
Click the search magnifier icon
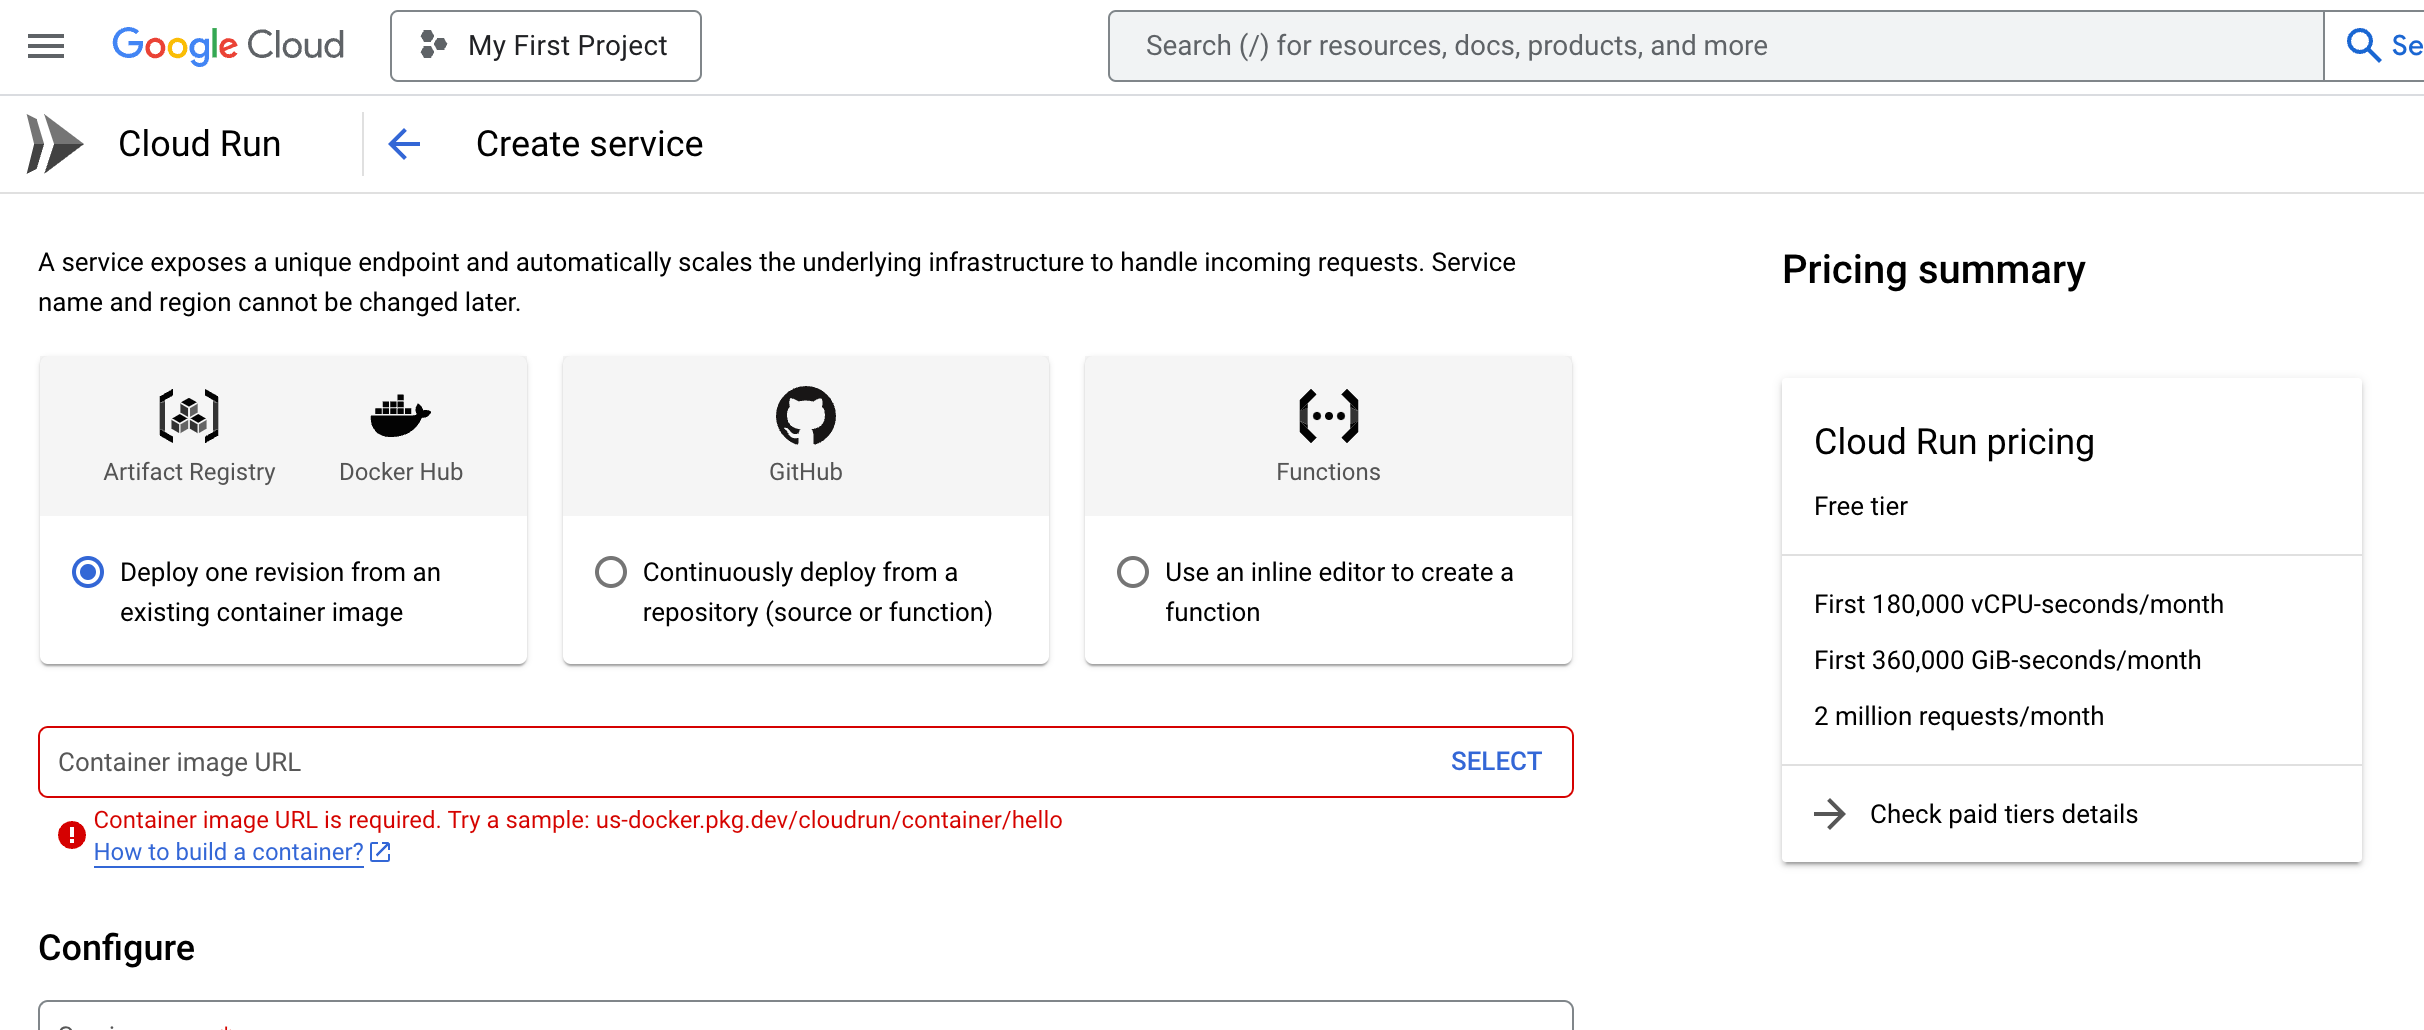click(2363, 45)
